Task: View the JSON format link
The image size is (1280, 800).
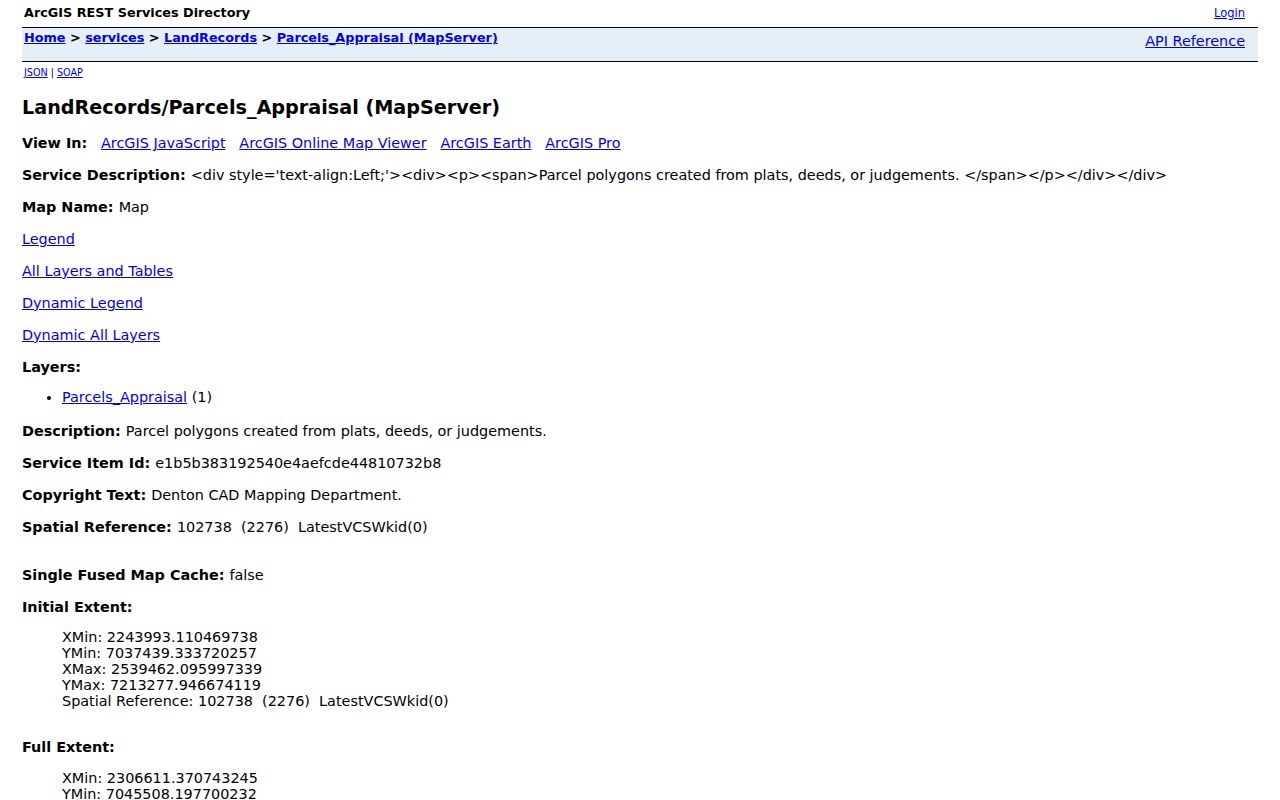Action: (x=36, y=72)
